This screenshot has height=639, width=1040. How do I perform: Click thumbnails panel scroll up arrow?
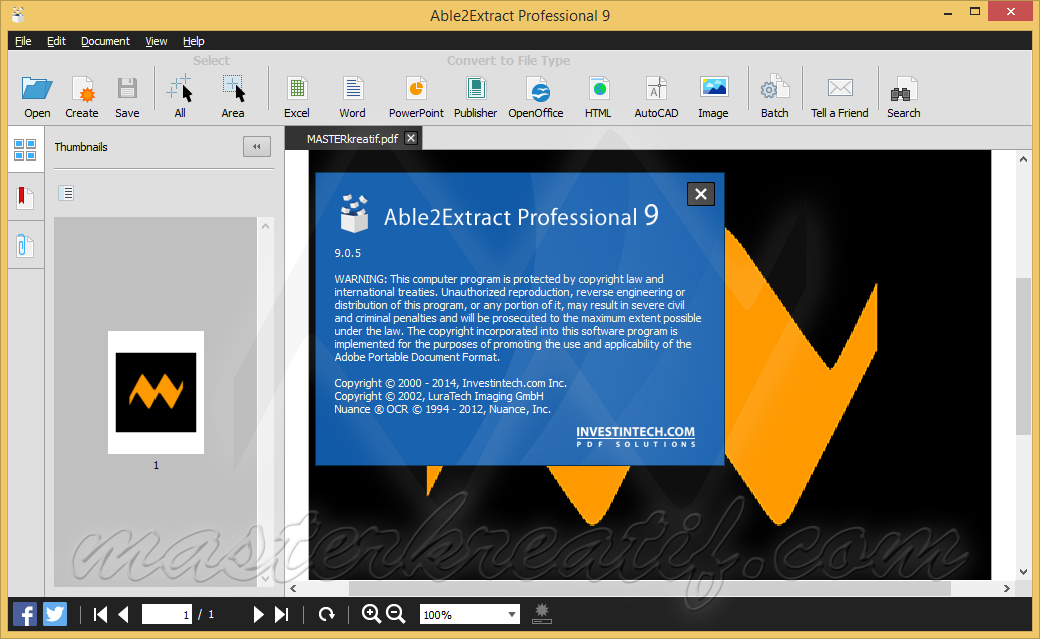[x=265, y=226]
